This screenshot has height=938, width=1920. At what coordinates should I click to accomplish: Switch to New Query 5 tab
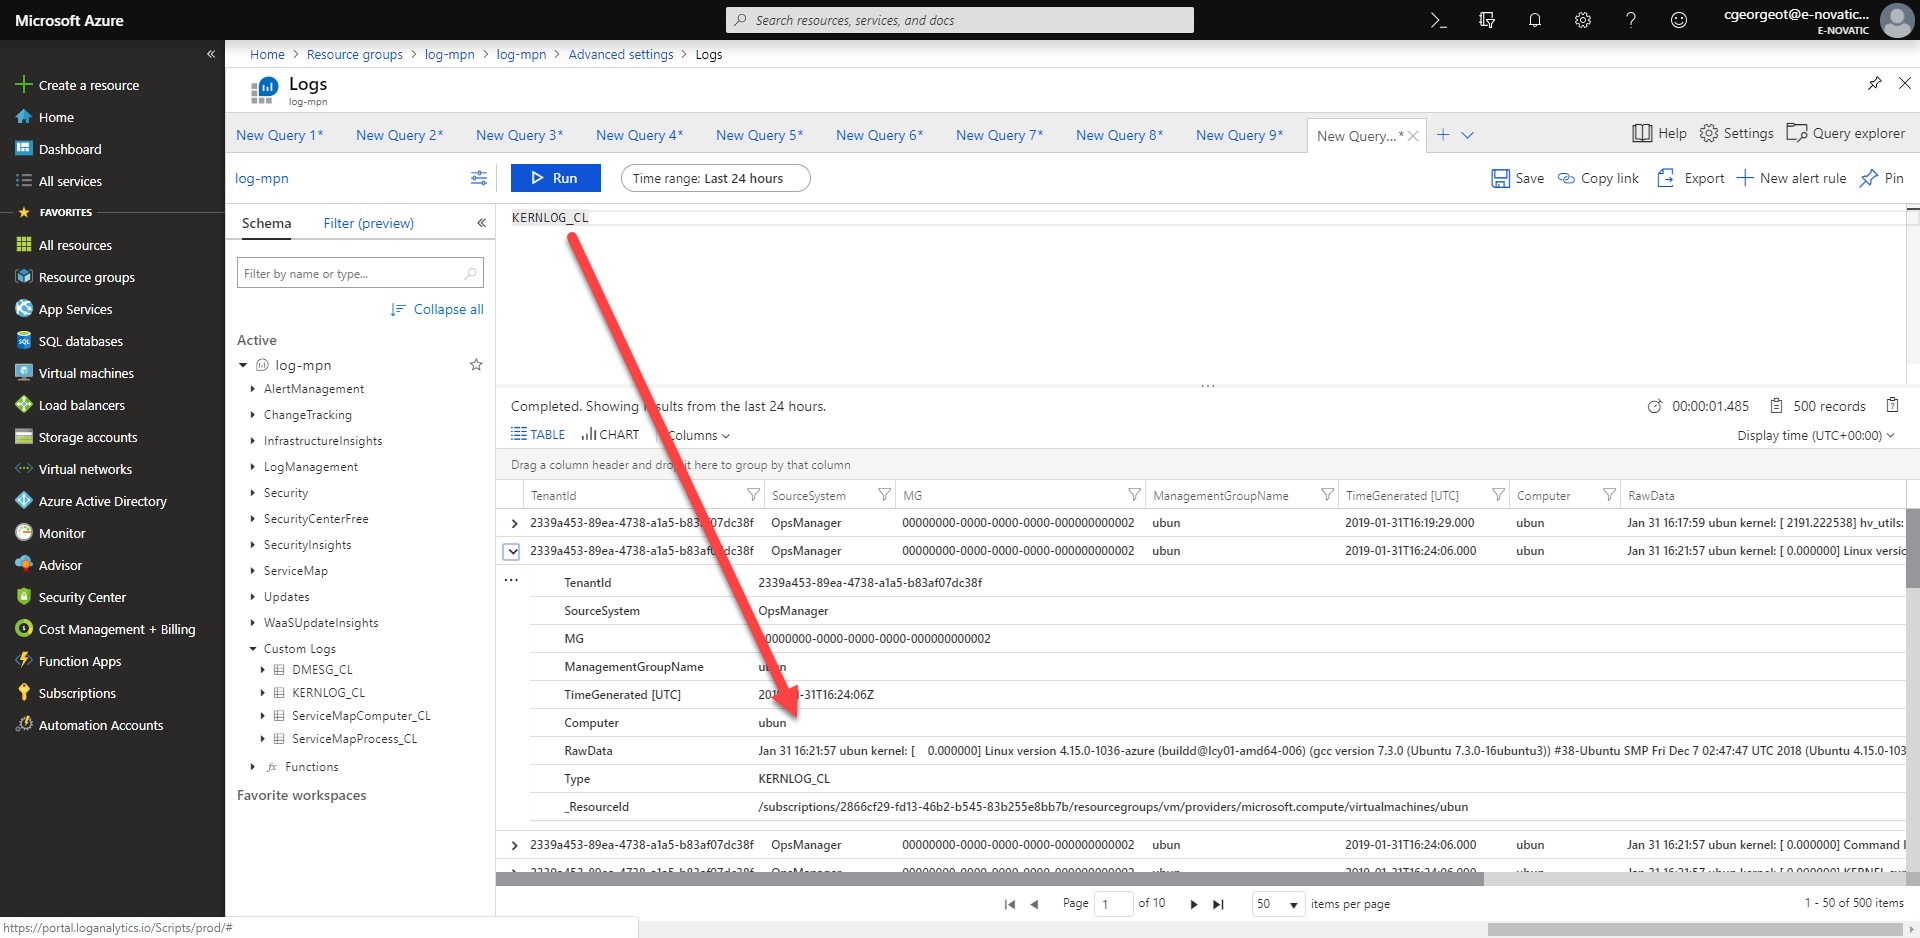760,135
